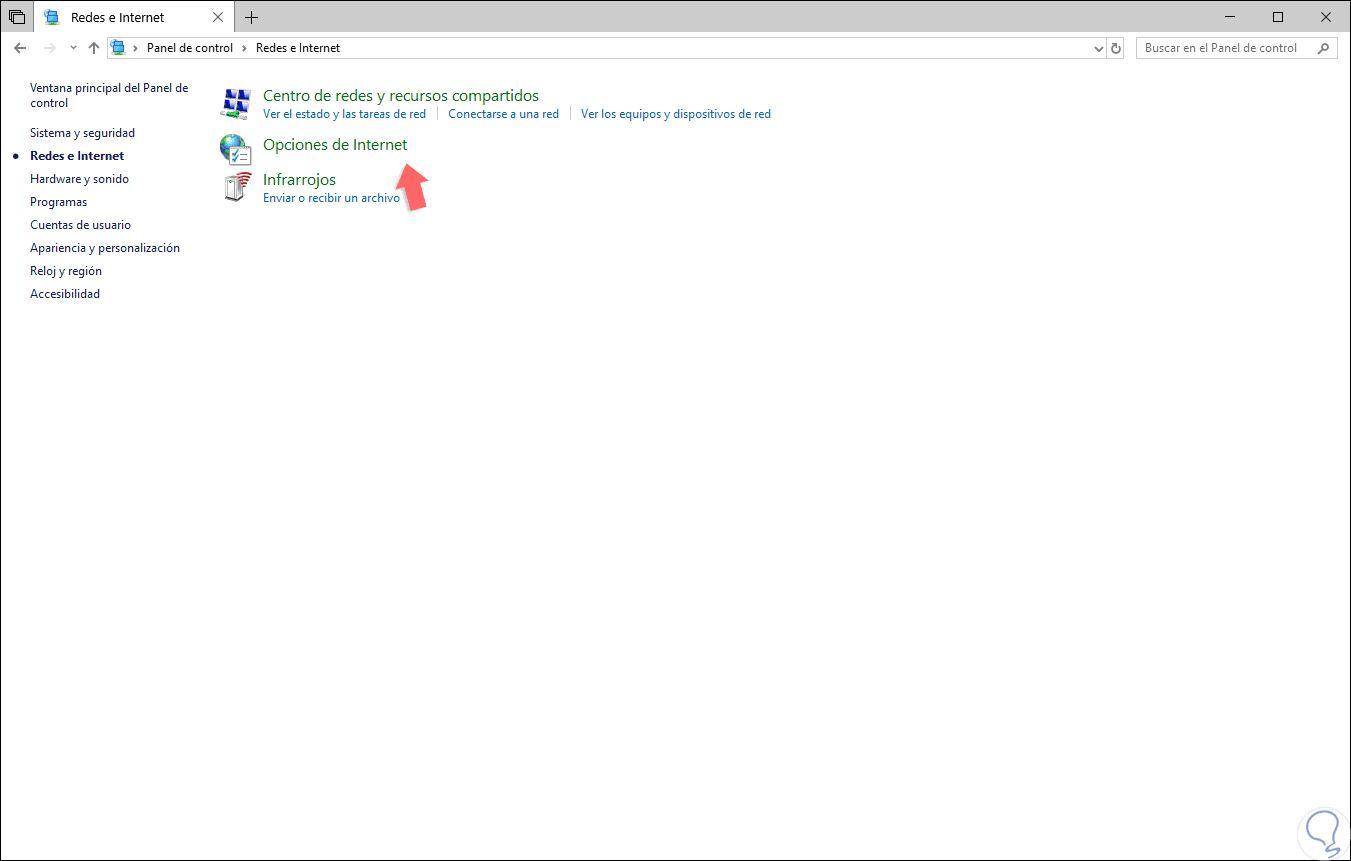
Task: Go to Ventana principal del Panel de control
Action: tap(109, 95)
